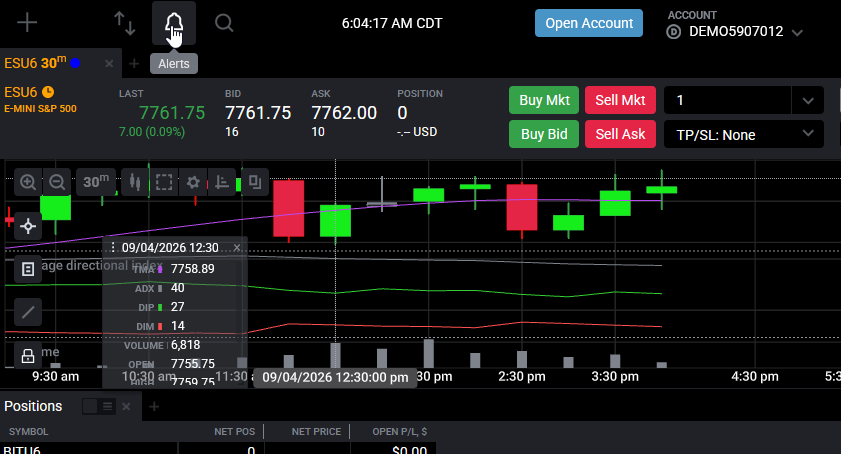Click the NET POS column header

coord(234,431)
